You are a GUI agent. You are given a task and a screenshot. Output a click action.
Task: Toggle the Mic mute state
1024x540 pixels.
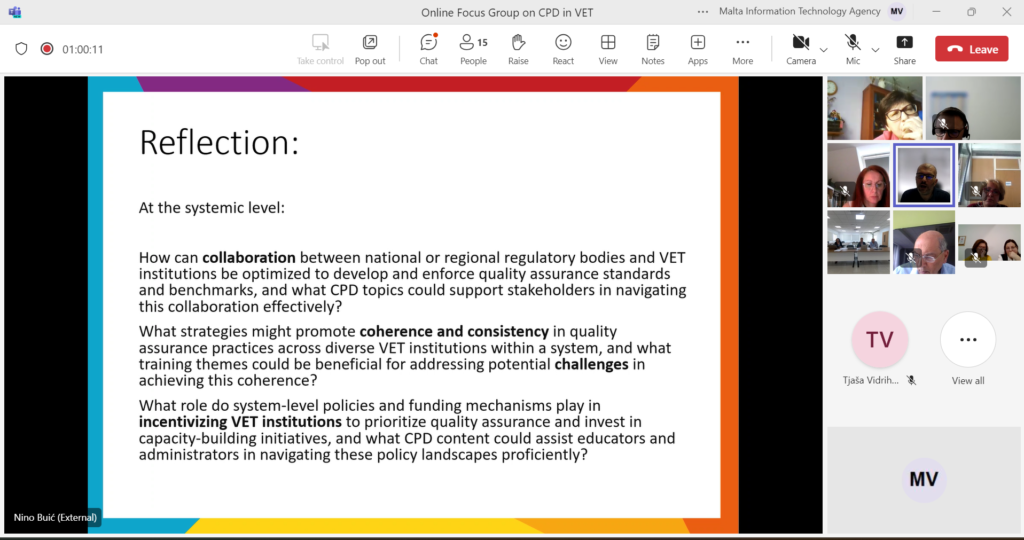click(x=852, y=48)
